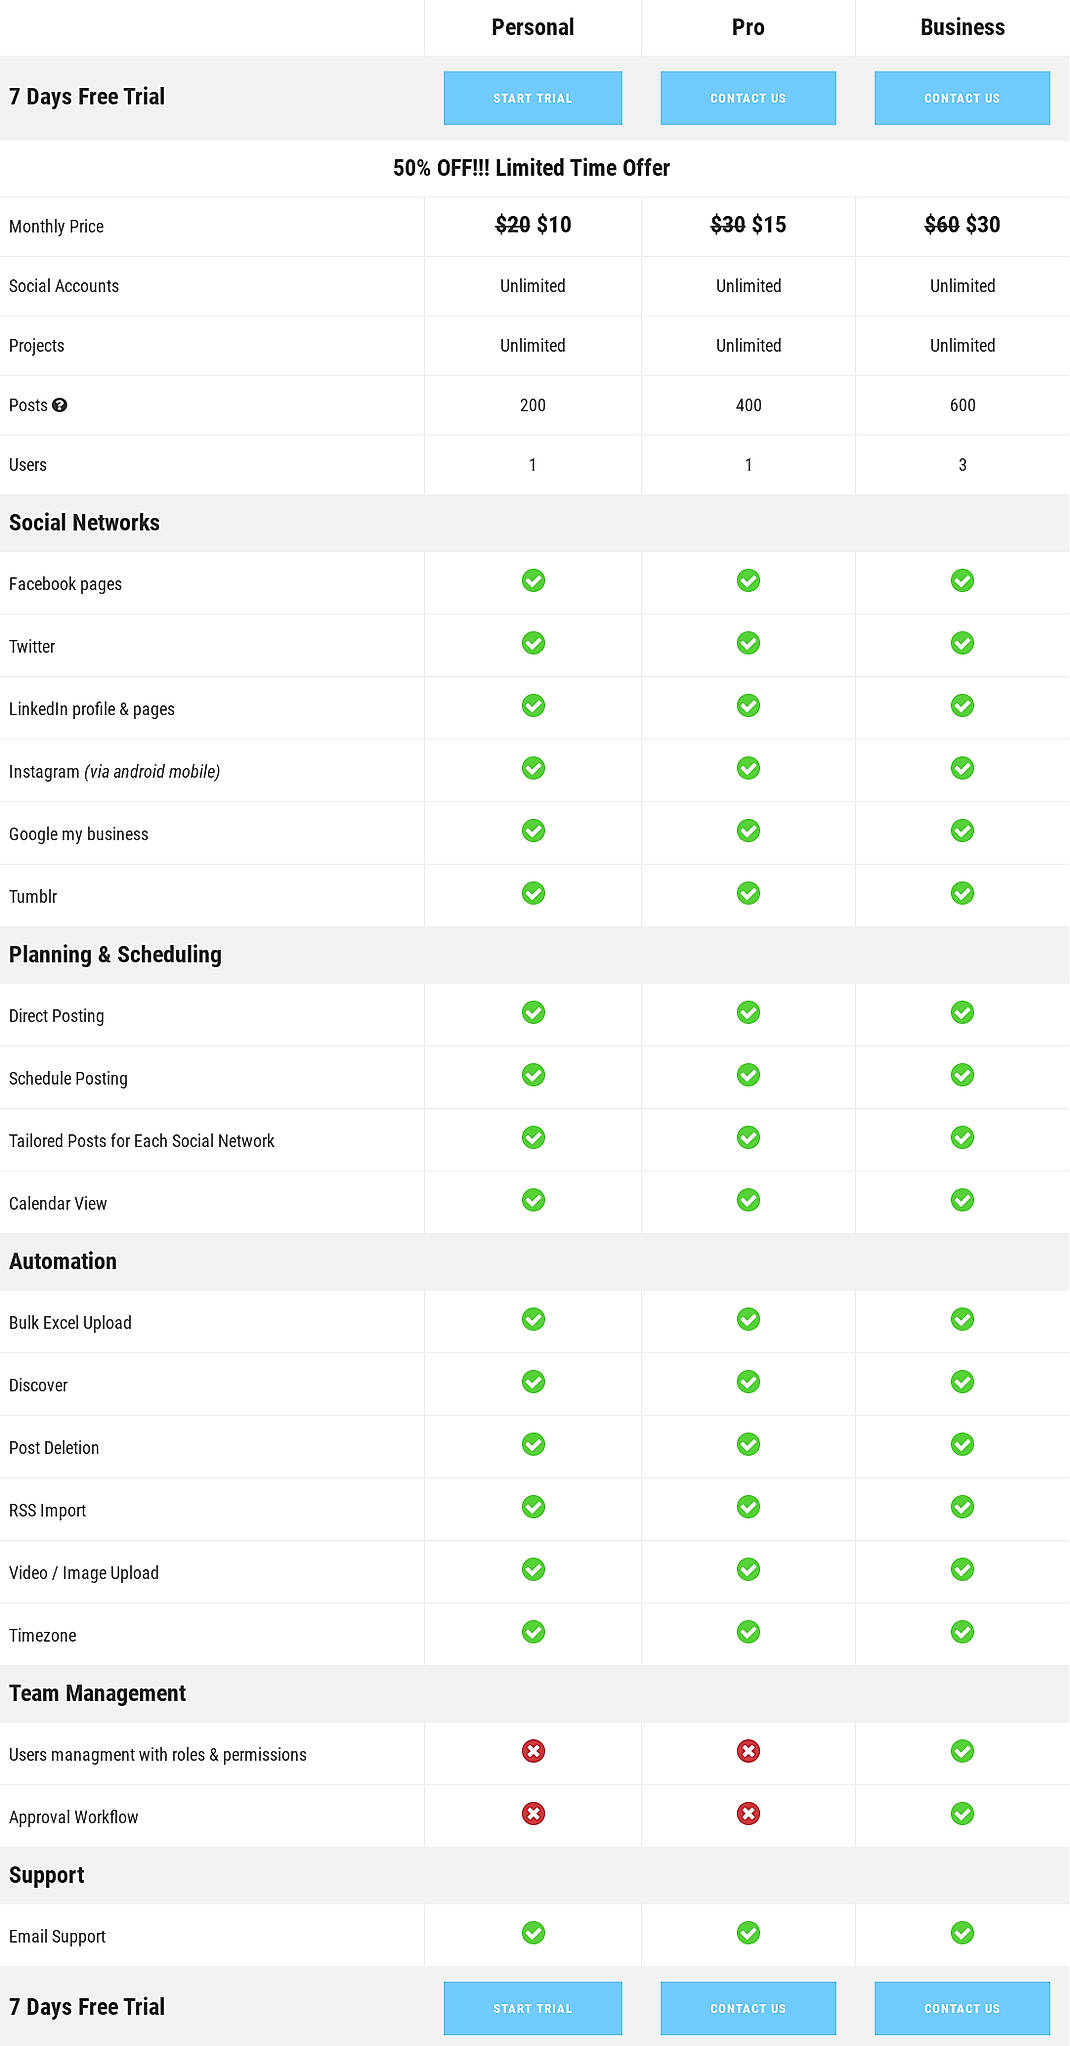Click the green check for Facebook pages Personal plan
Viewport: 1070px width, 2046px height.
533,580
